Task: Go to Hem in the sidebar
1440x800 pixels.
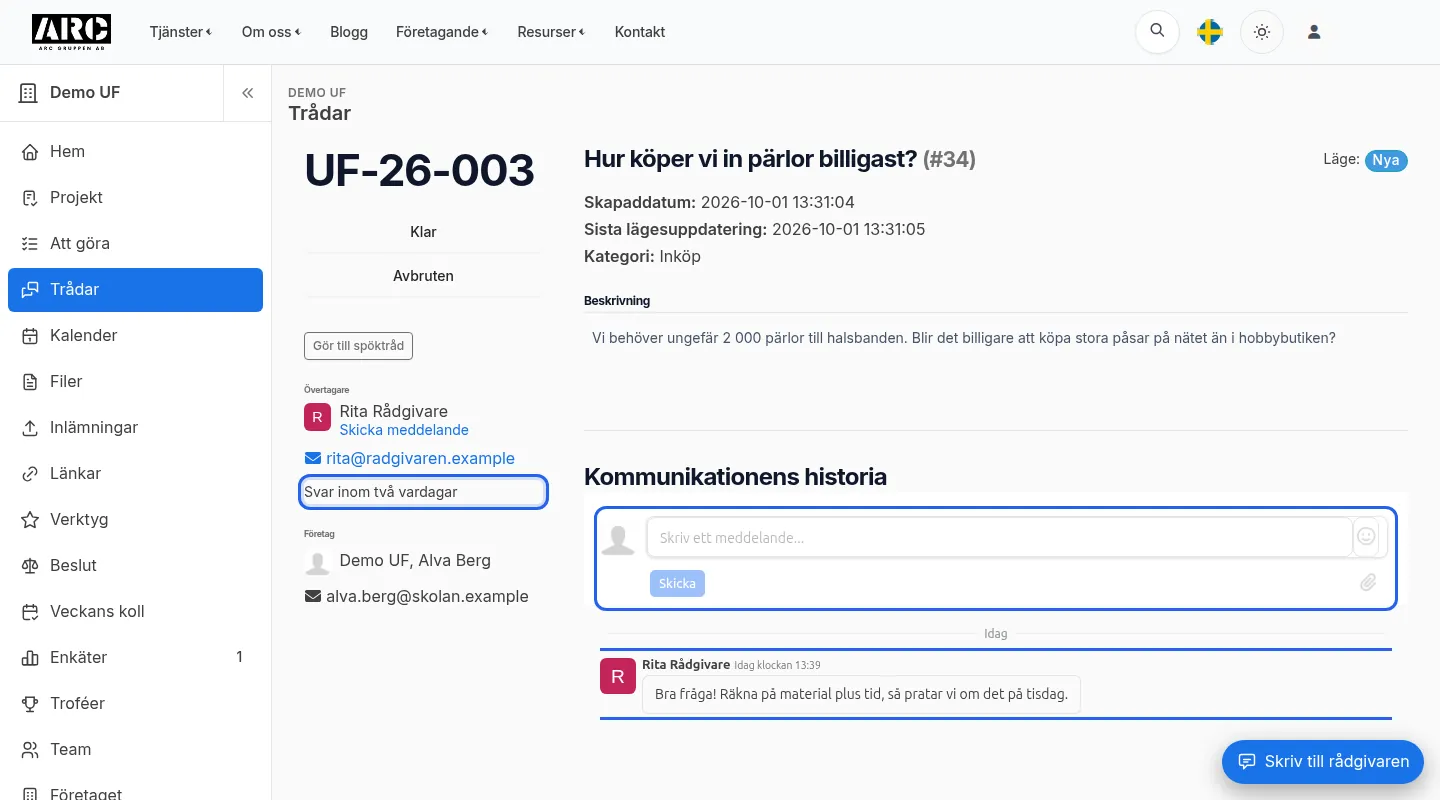Action: coord(135,151)
